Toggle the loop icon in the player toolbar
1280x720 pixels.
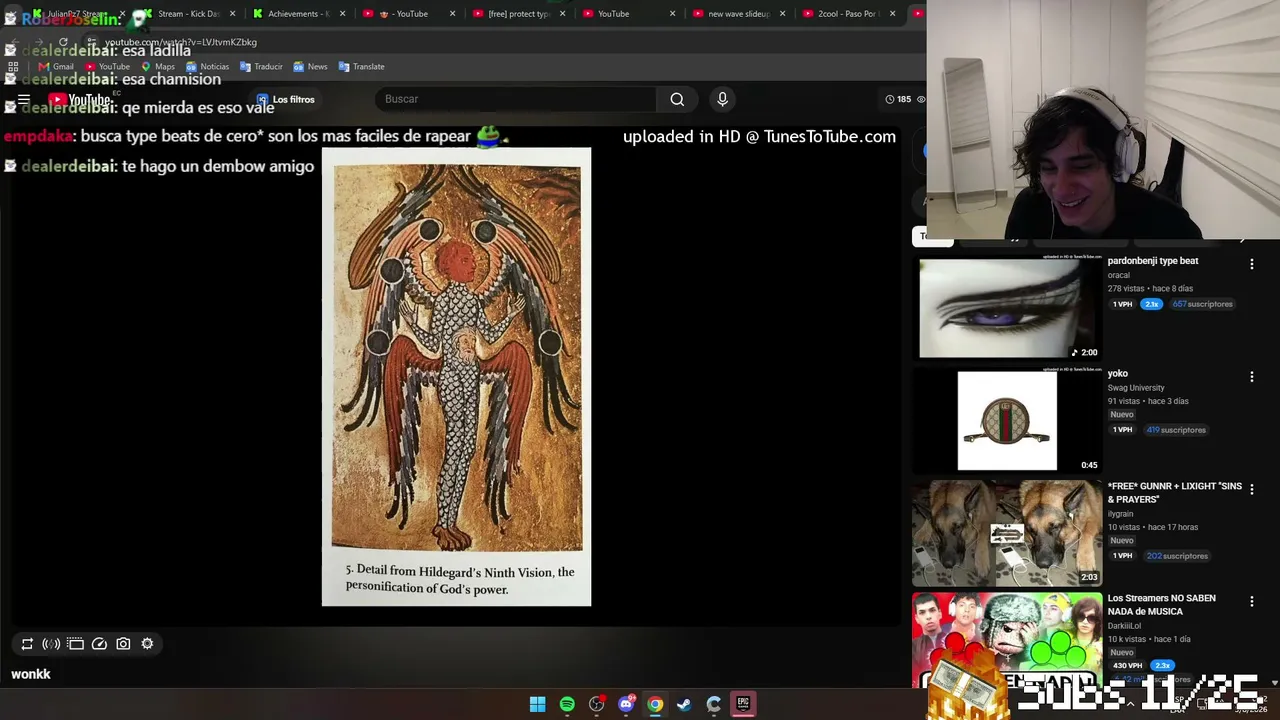coord(27,644)
